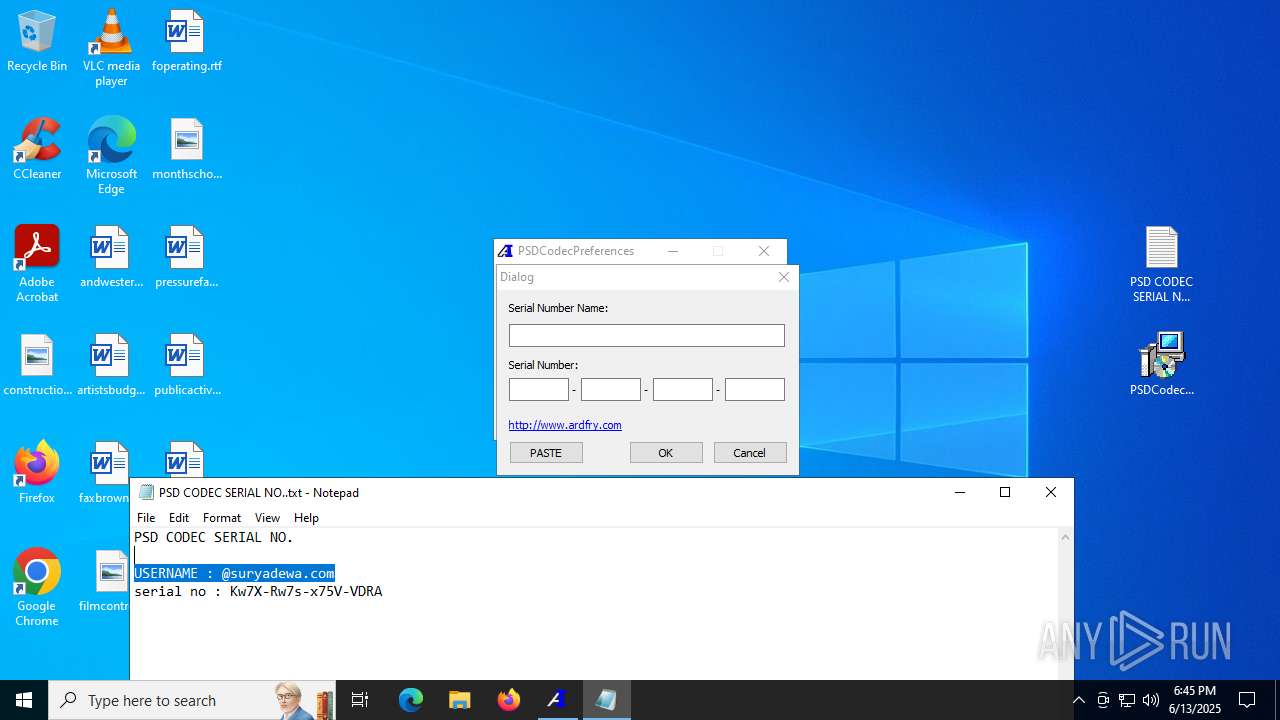Select the filmcontr... file icon on desktop
Image resolution: width=1280 pixels, height=720 pixels.
pos(108,582)
